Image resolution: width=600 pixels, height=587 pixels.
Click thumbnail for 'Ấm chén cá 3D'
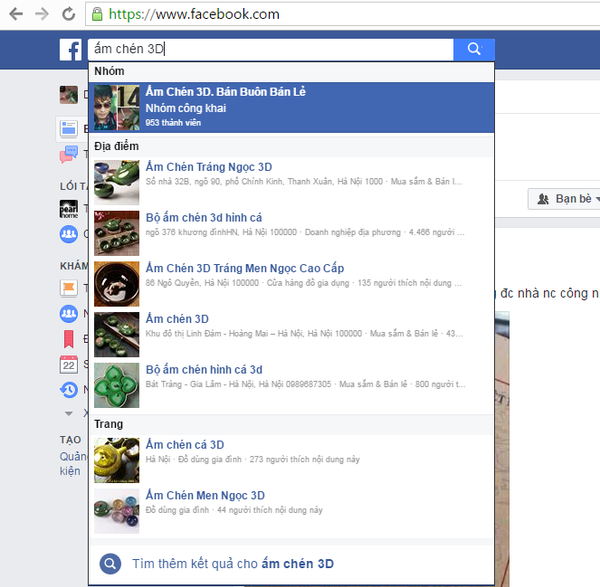117,460
